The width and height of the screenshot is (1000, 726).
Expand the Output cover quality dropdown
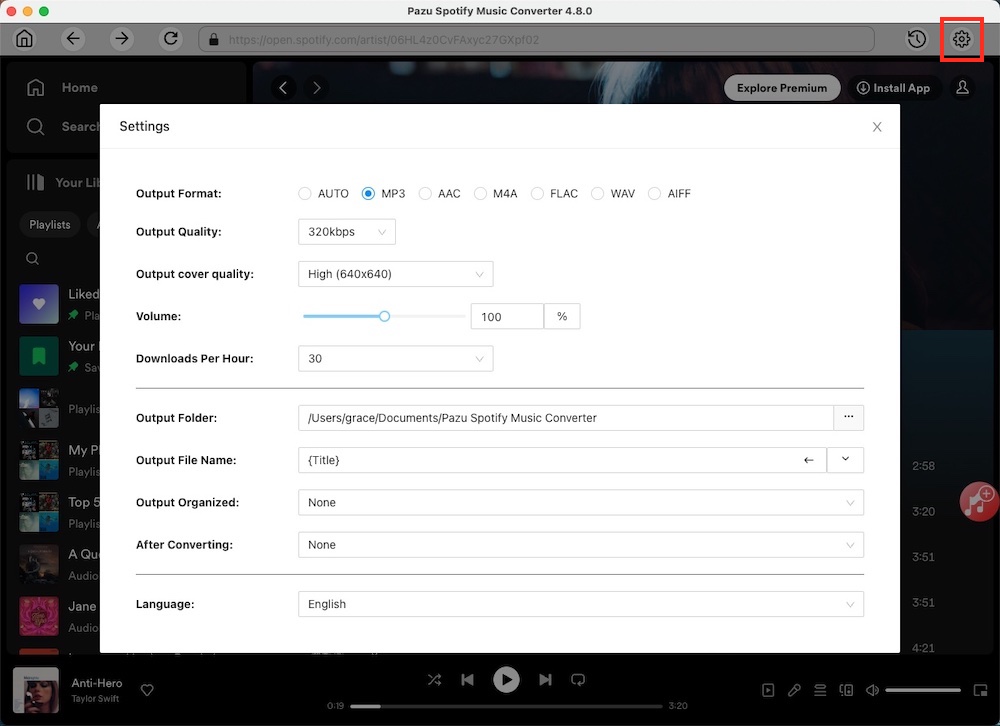[x=395, y=274]
